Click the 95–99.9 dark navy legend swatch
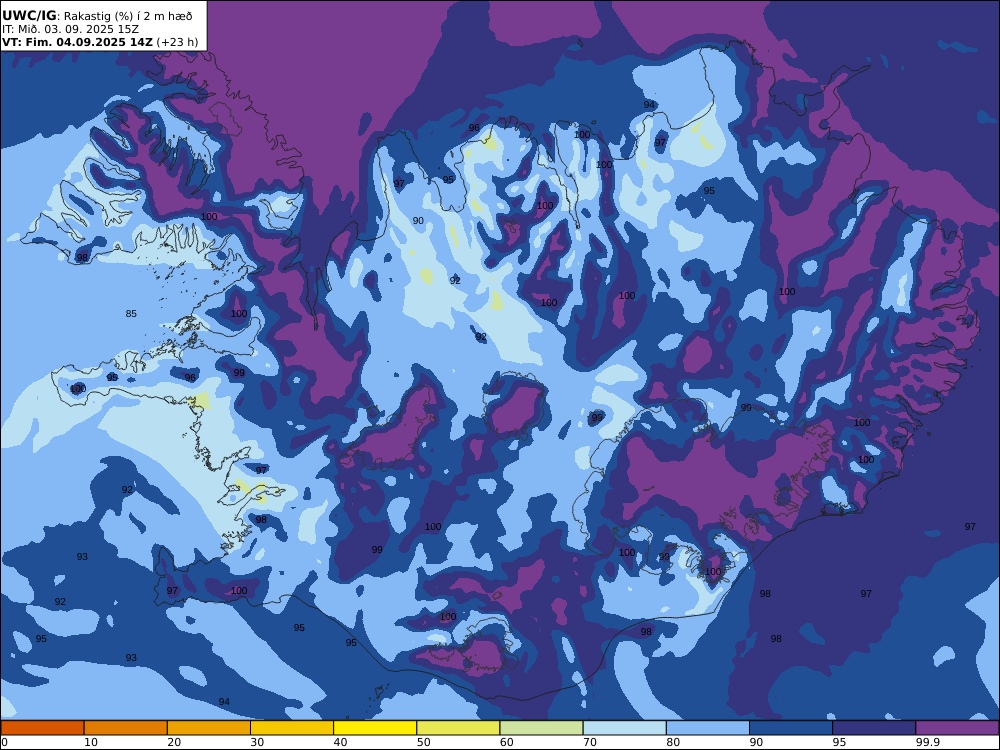1000x750 pixels. pyautogui.click(x=874, y=728)
